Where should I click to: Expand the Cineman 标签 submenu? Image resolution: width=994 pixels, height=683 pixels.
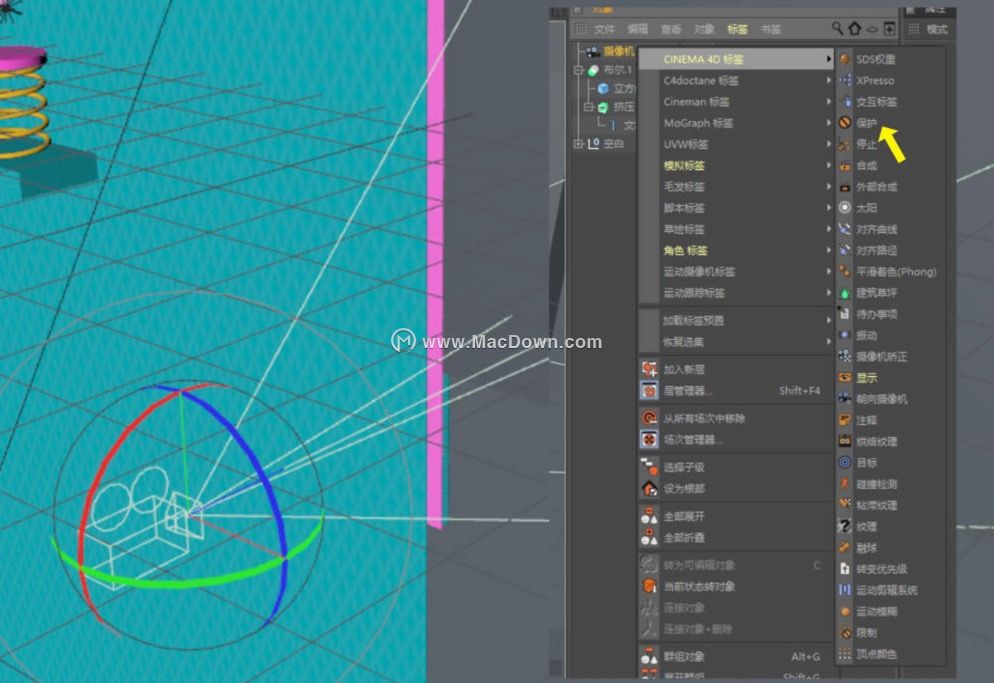pyautogui.click(x=736, y=101)
